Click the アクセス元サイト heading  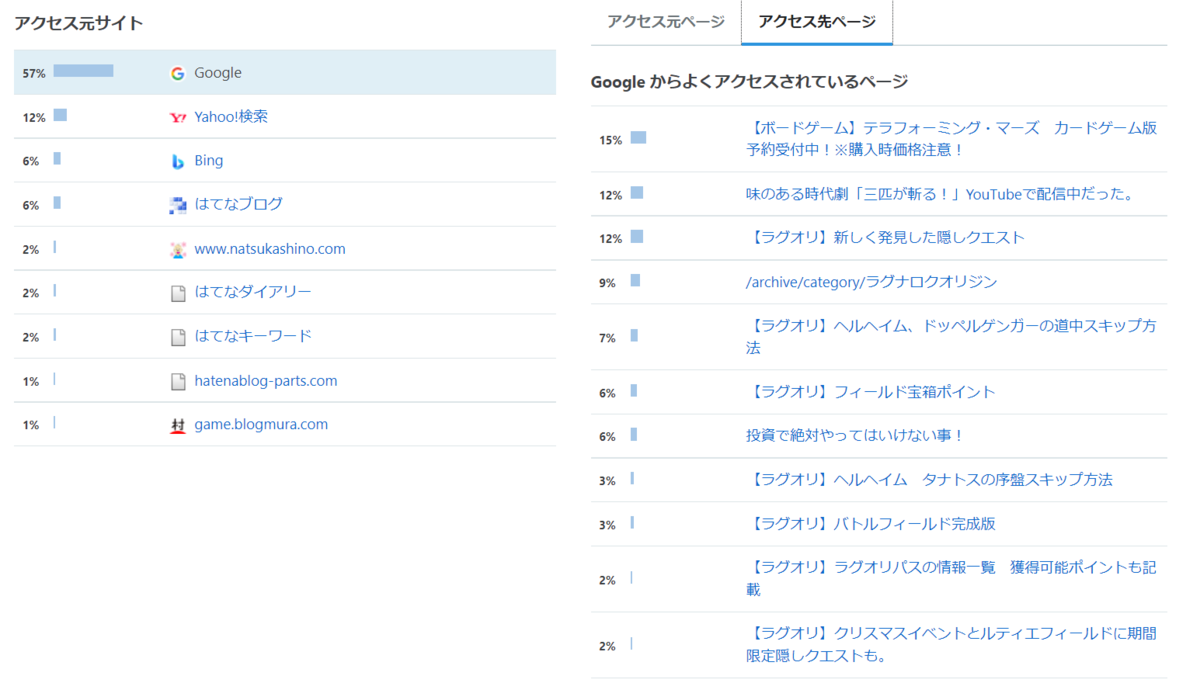tap(79, 23)
